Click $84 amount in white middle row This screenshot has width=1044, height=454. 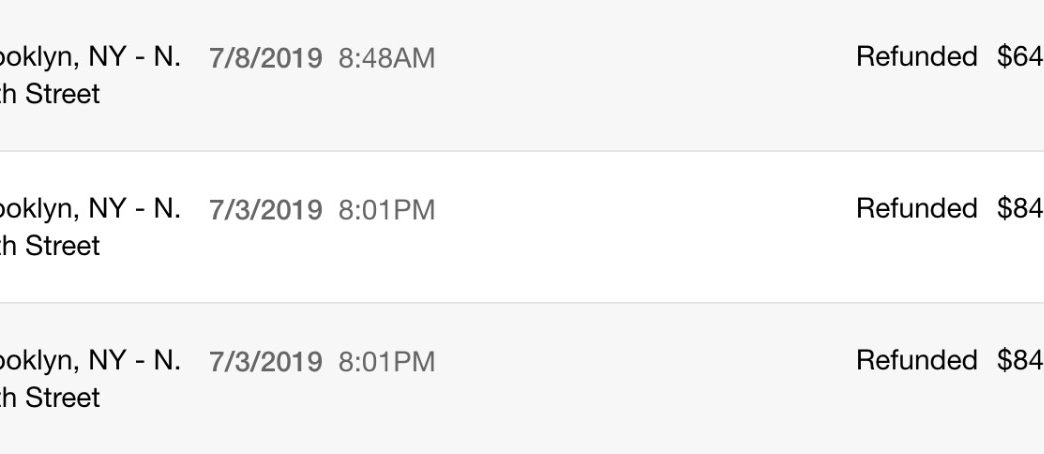(1020, 208)
